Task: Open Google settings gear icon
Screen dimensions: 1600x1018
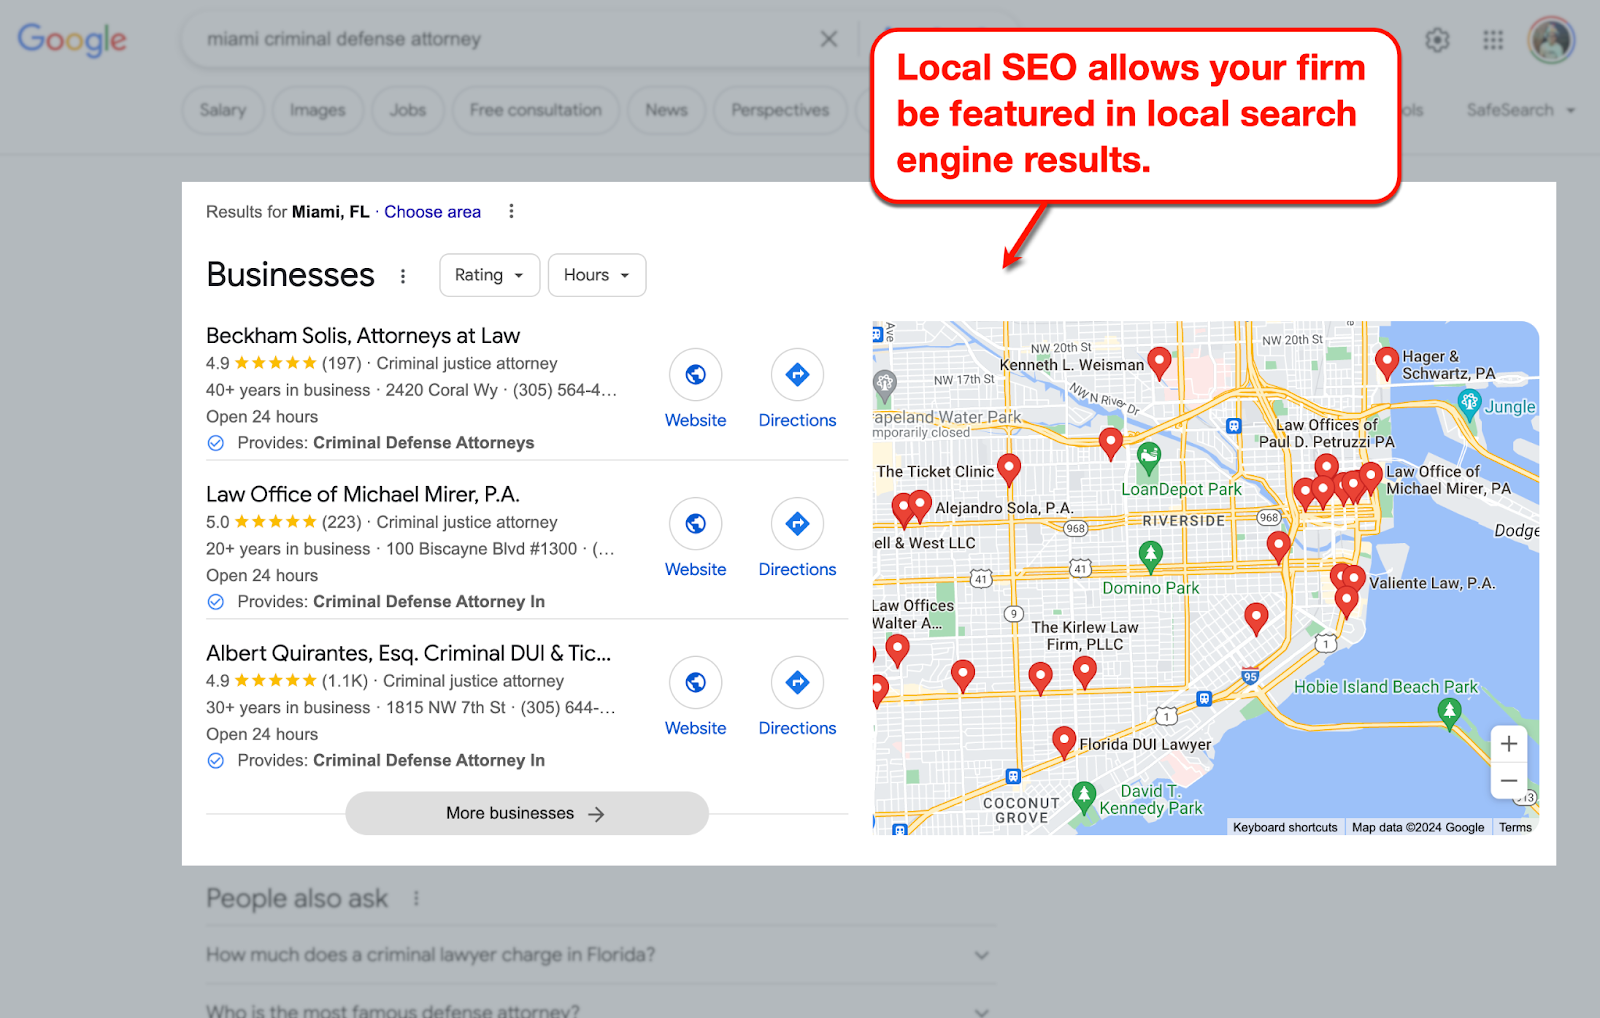Action: click(1437, 40)
